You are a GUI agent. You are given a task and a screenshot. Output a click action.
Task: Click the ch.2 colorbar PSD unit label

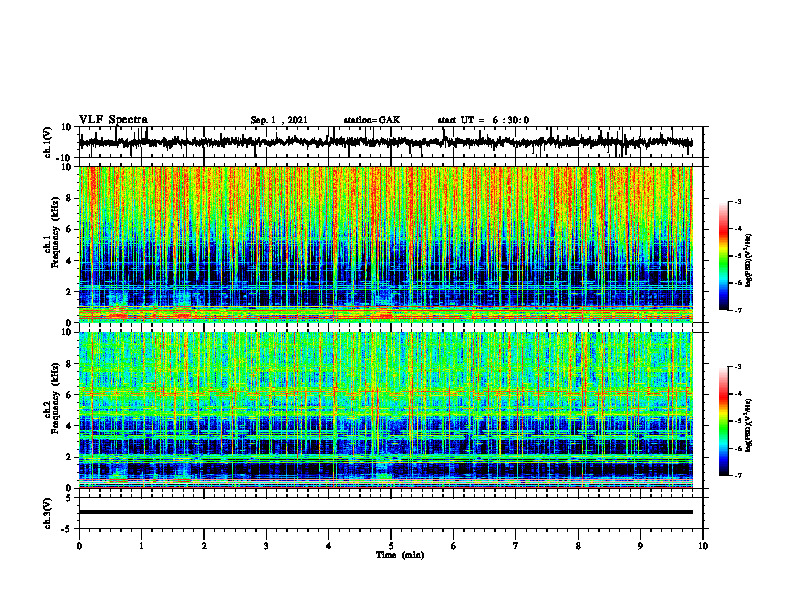tap(748, 425)
